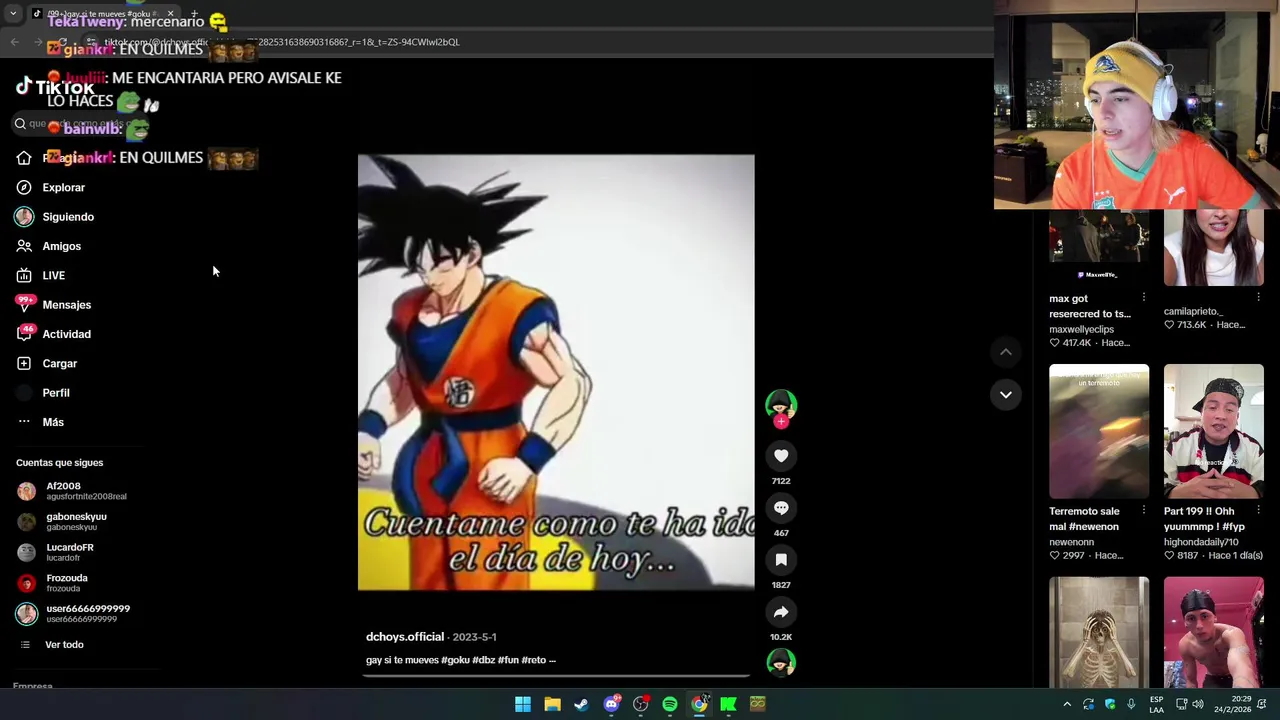Open followed account Frozouda
1280x720 pixels.
pos(53,583)
